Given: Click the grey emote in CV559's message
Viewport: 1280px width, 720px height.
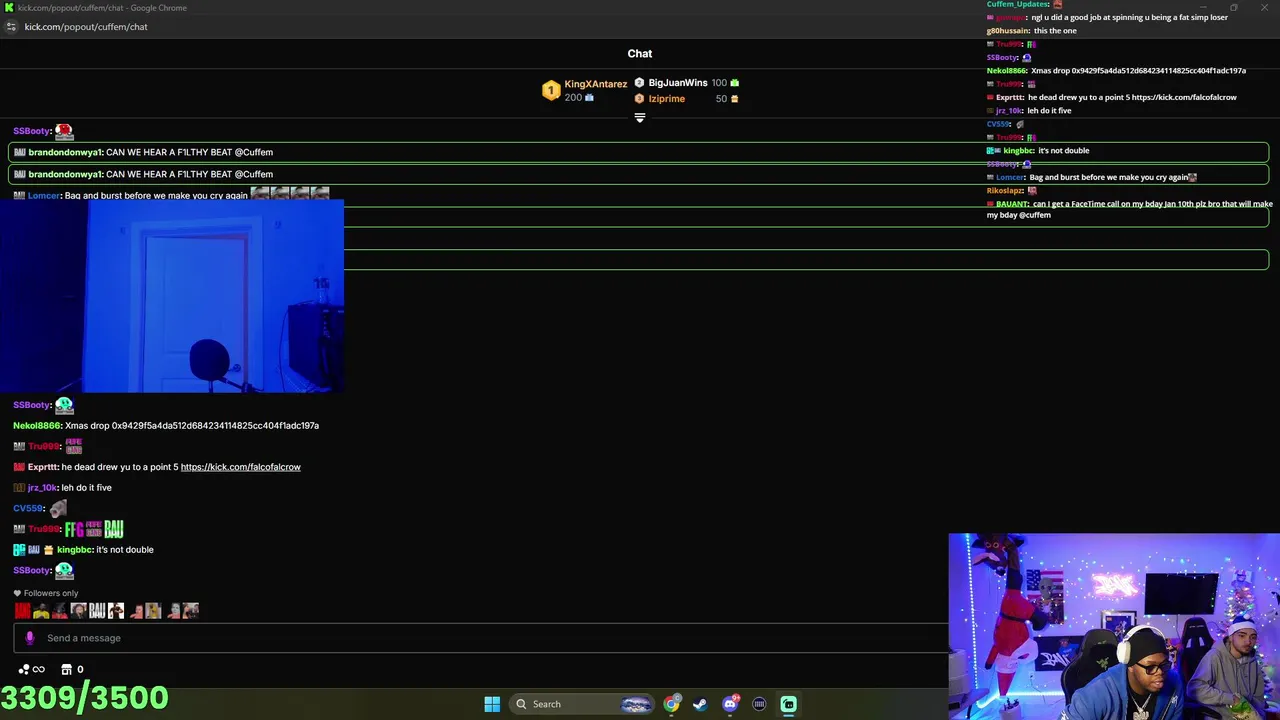Looking at the screenshot, I should (x=58, y=508).
